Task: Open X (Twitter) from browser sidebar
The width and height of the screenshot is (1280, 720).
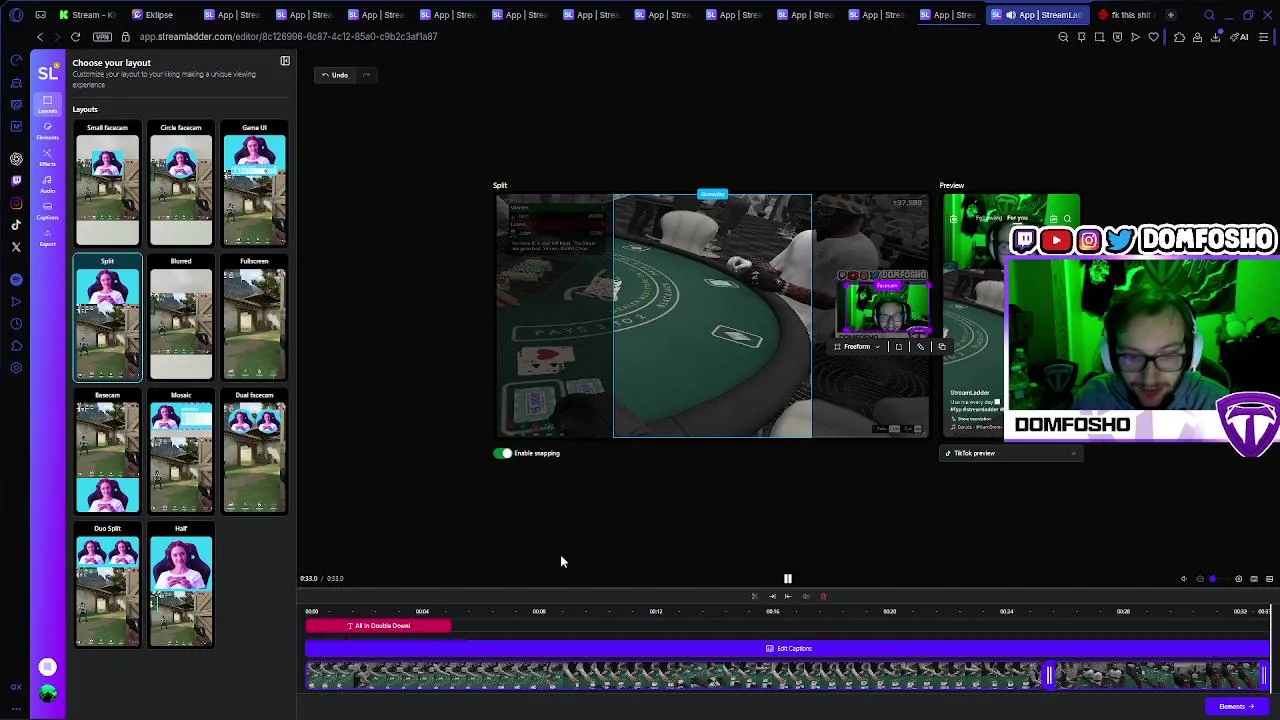Action: pyautogui.click(x=16, y=247)
